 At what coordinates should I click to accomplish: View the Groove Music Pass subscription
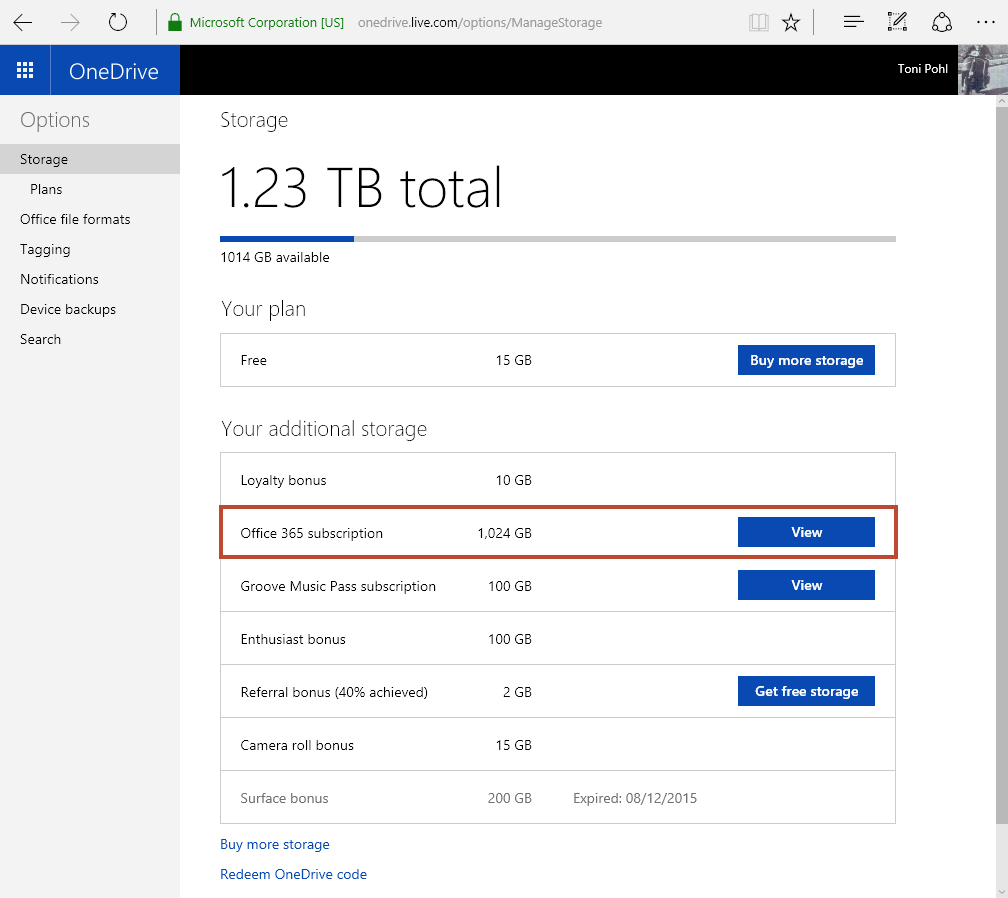806,585
